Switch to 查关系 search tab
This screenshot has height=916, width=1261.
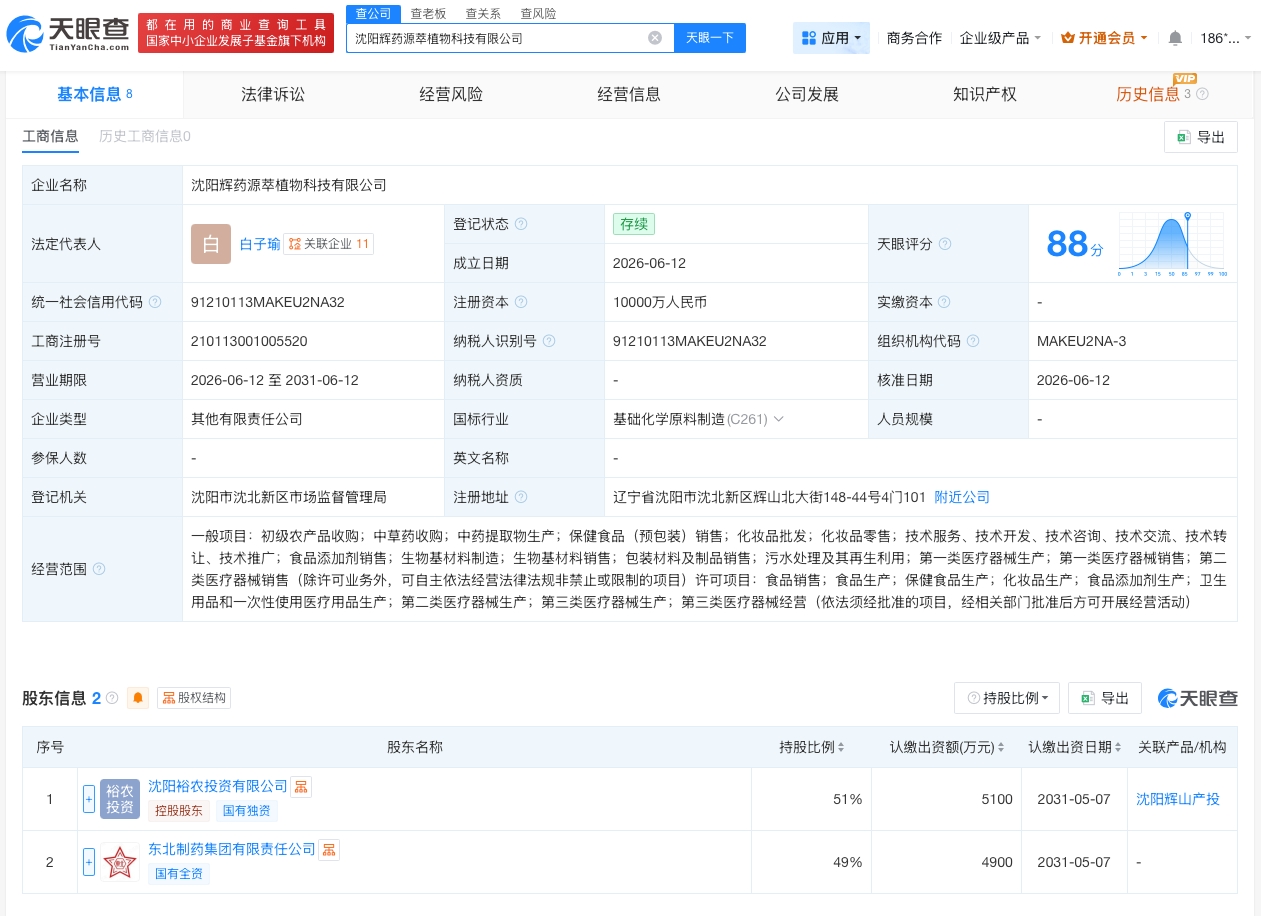483,13
